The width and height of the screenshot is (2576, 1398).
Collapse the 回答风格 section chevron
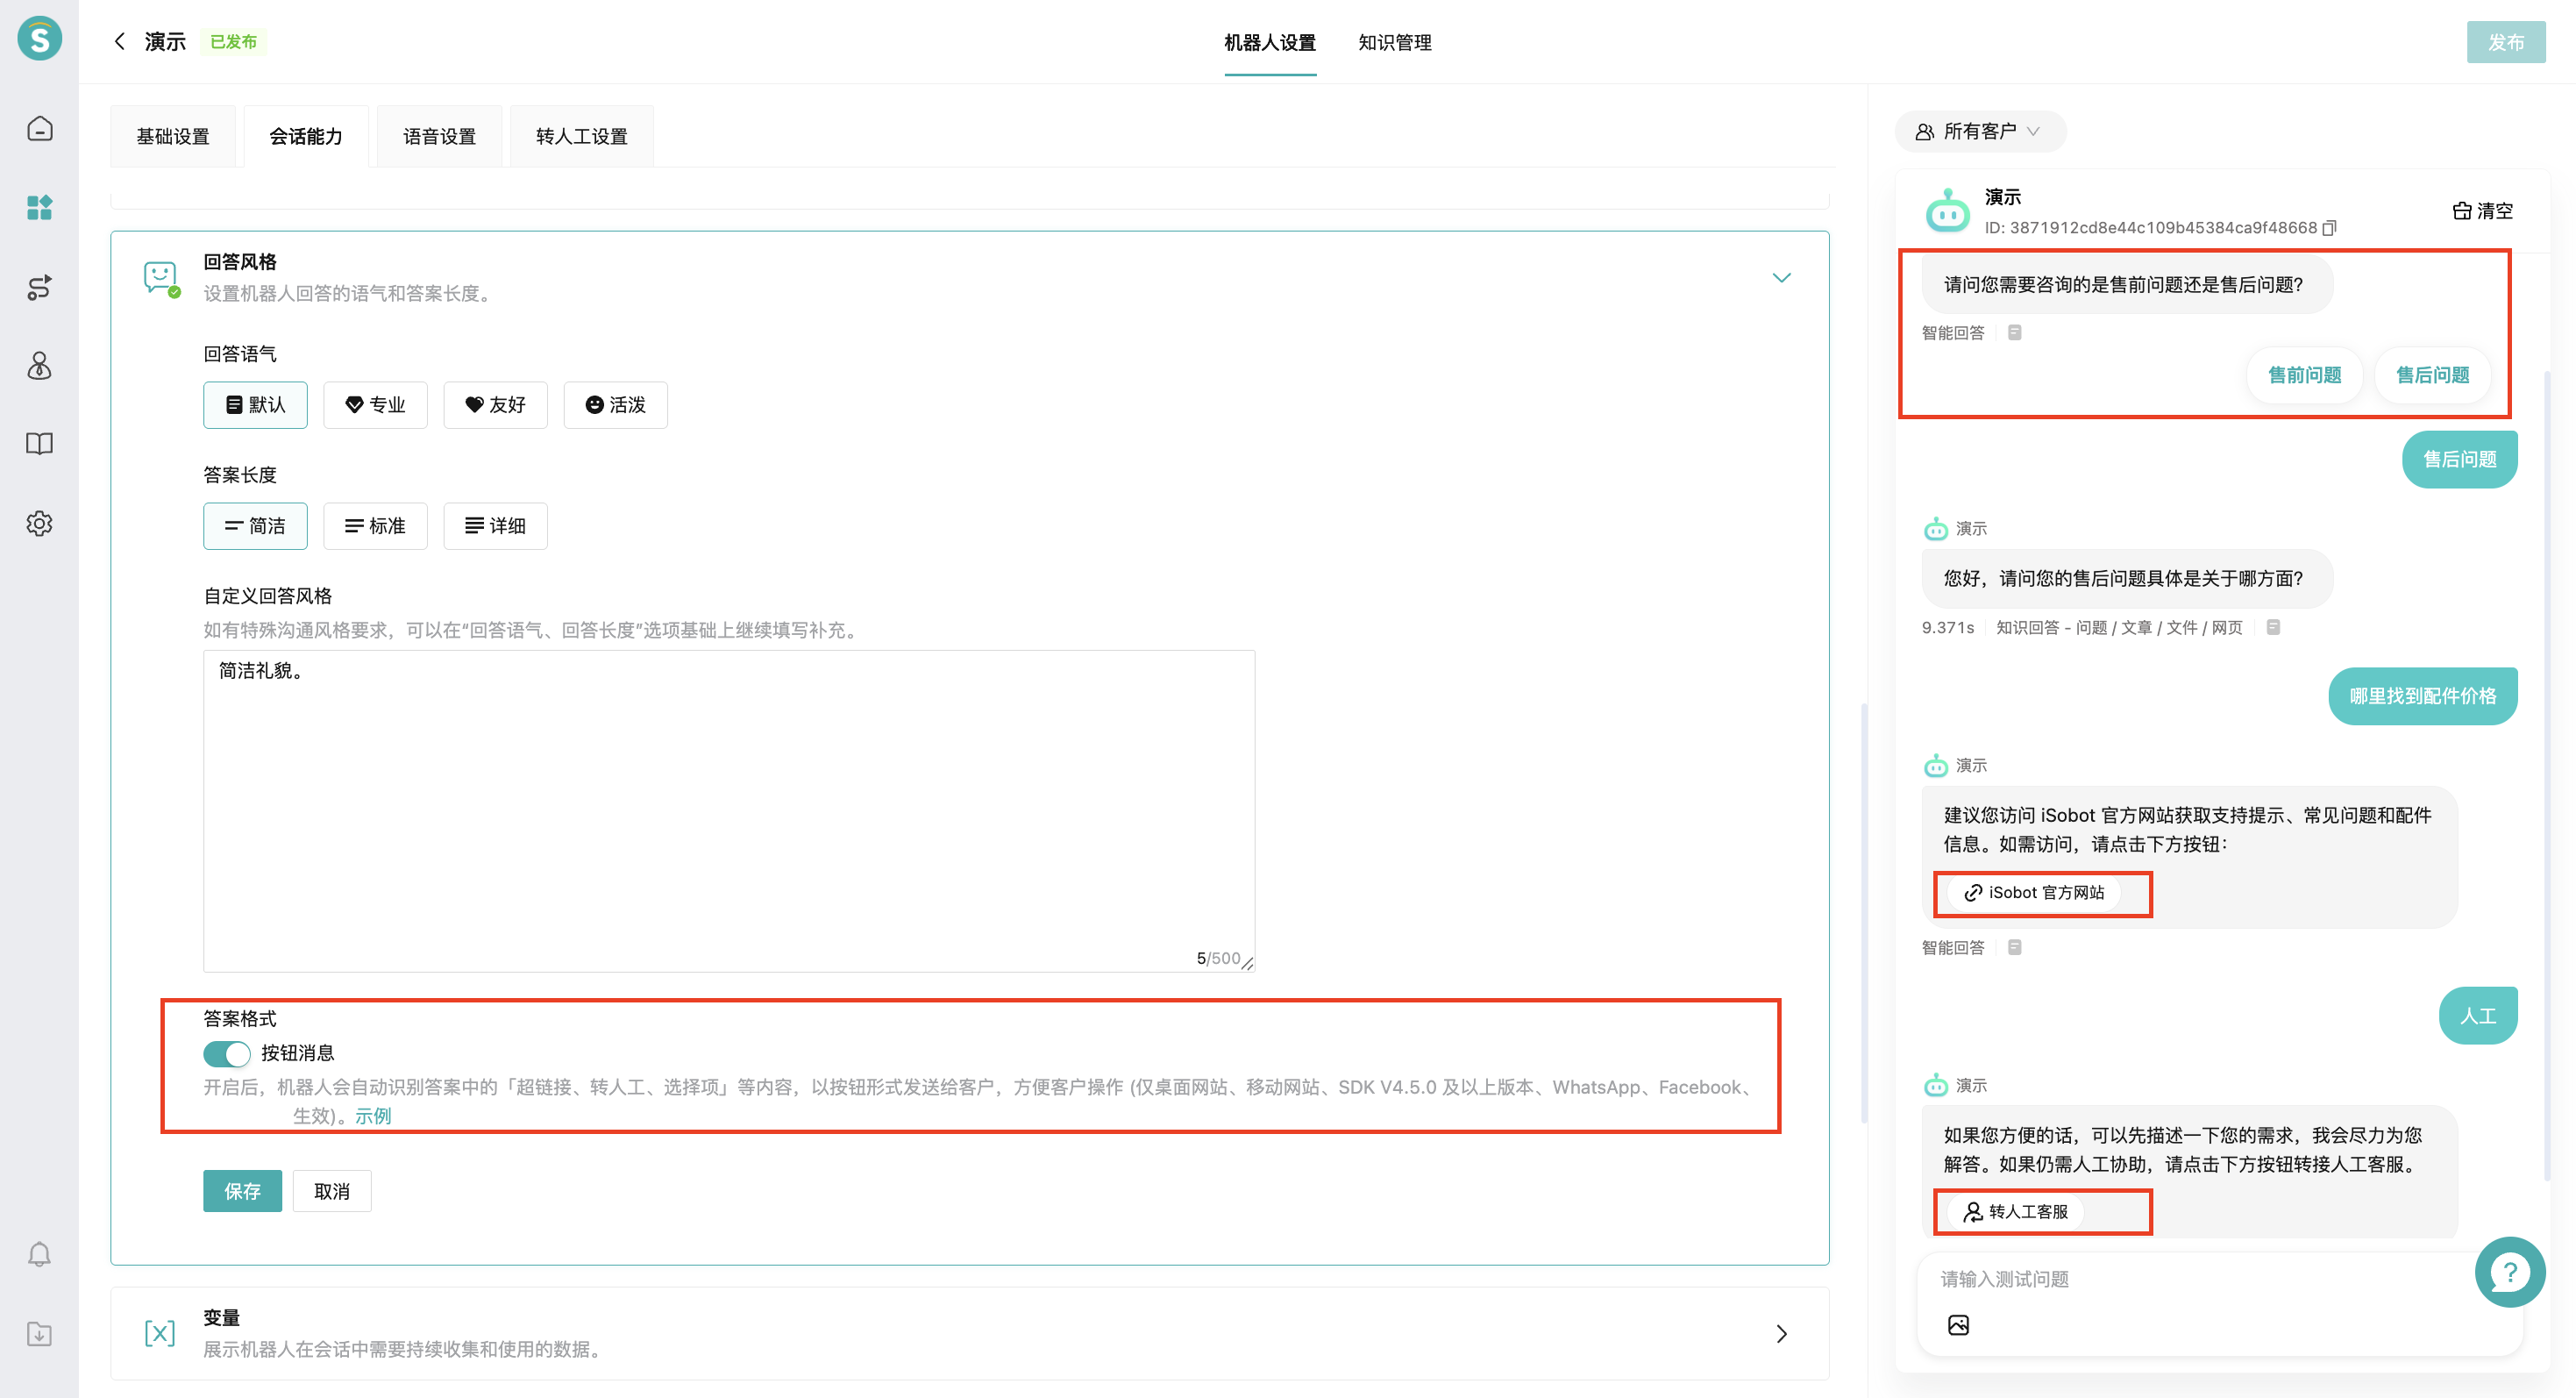(1781, 278)
